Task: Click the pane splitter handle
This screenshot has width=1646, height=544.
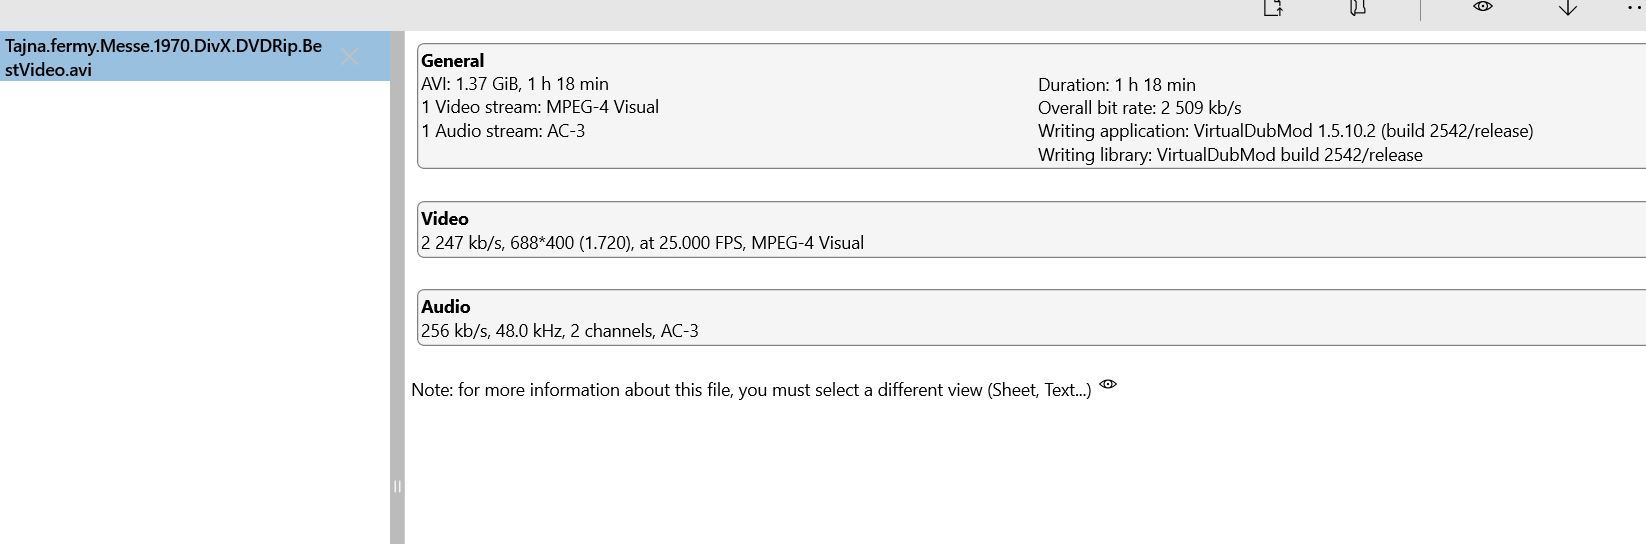Action: (x=397, y=486)
